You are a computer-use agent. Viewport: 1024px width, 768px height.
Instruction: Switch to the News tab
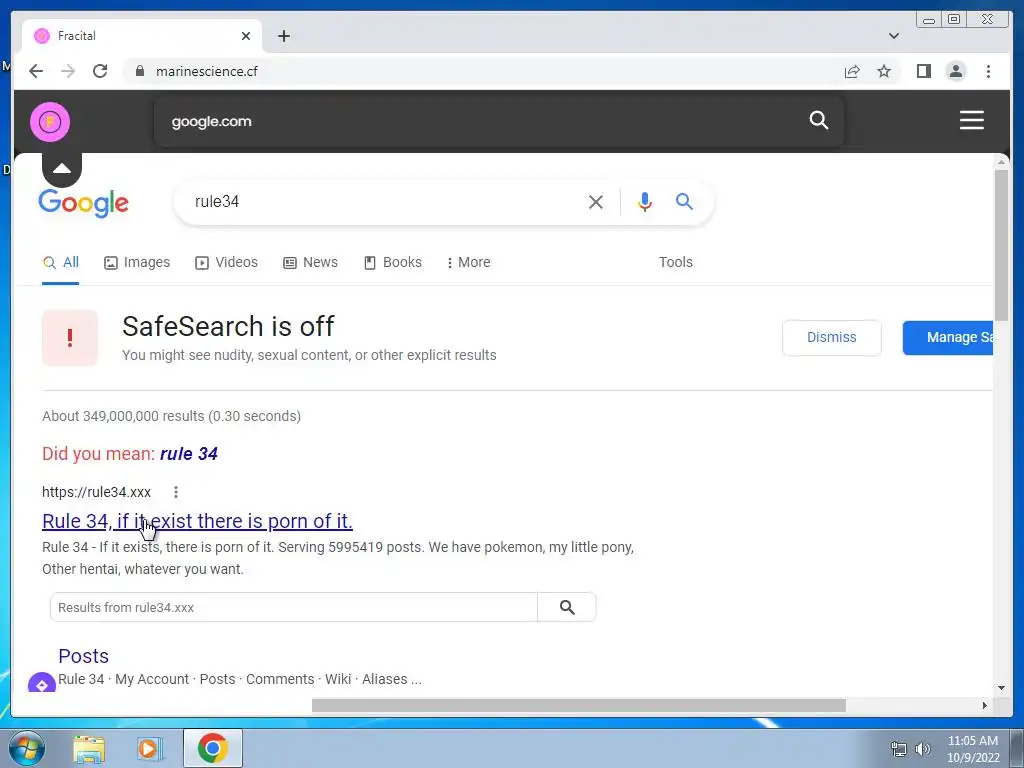[310, 263]
